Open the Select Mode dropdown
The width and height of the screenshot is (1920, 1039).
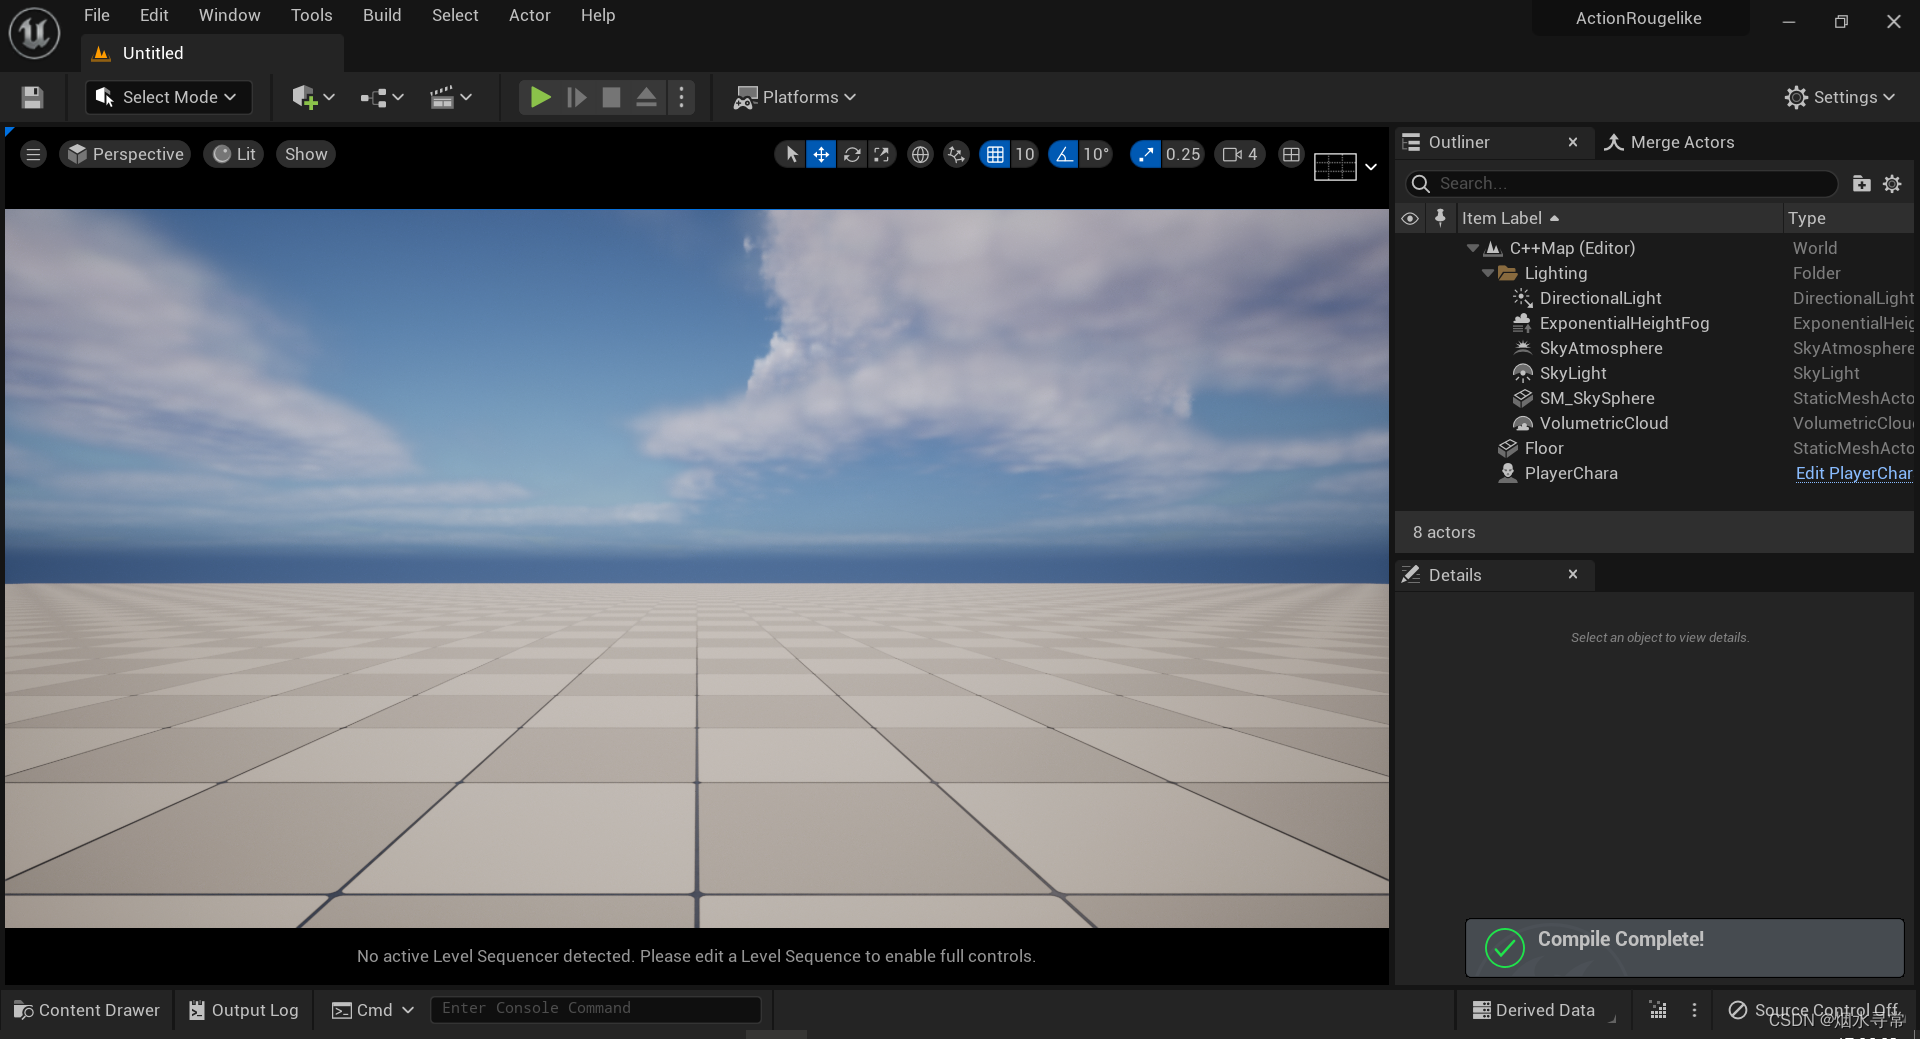pos(167,97)
